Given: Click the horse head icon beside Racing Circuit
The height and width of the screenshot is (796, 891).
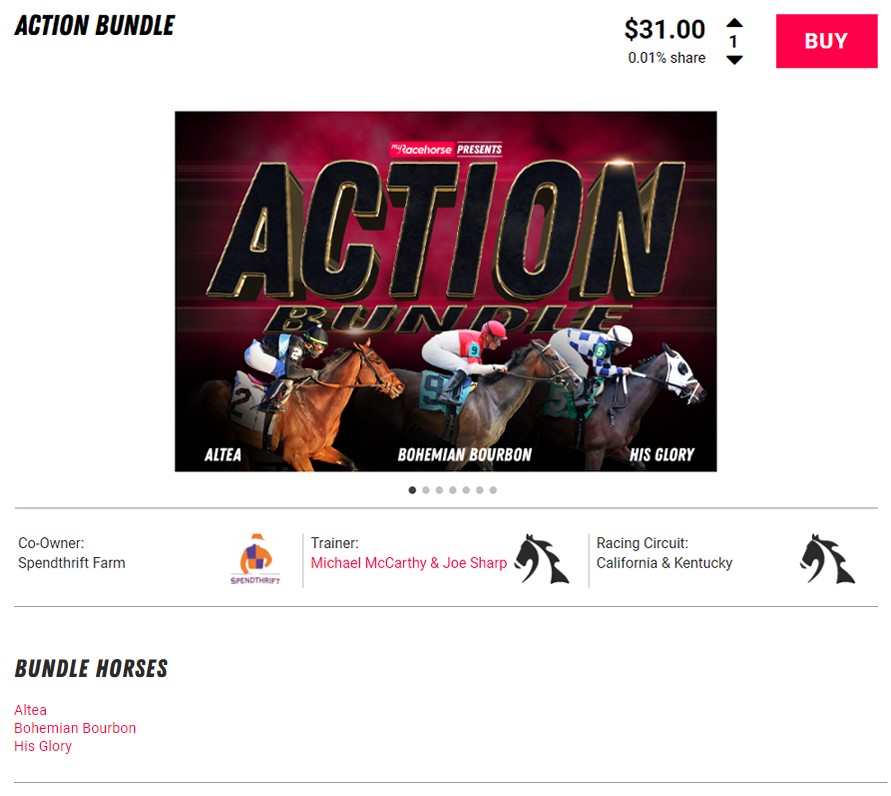Looking at the screenshot, I should click(x=827, y=559).
